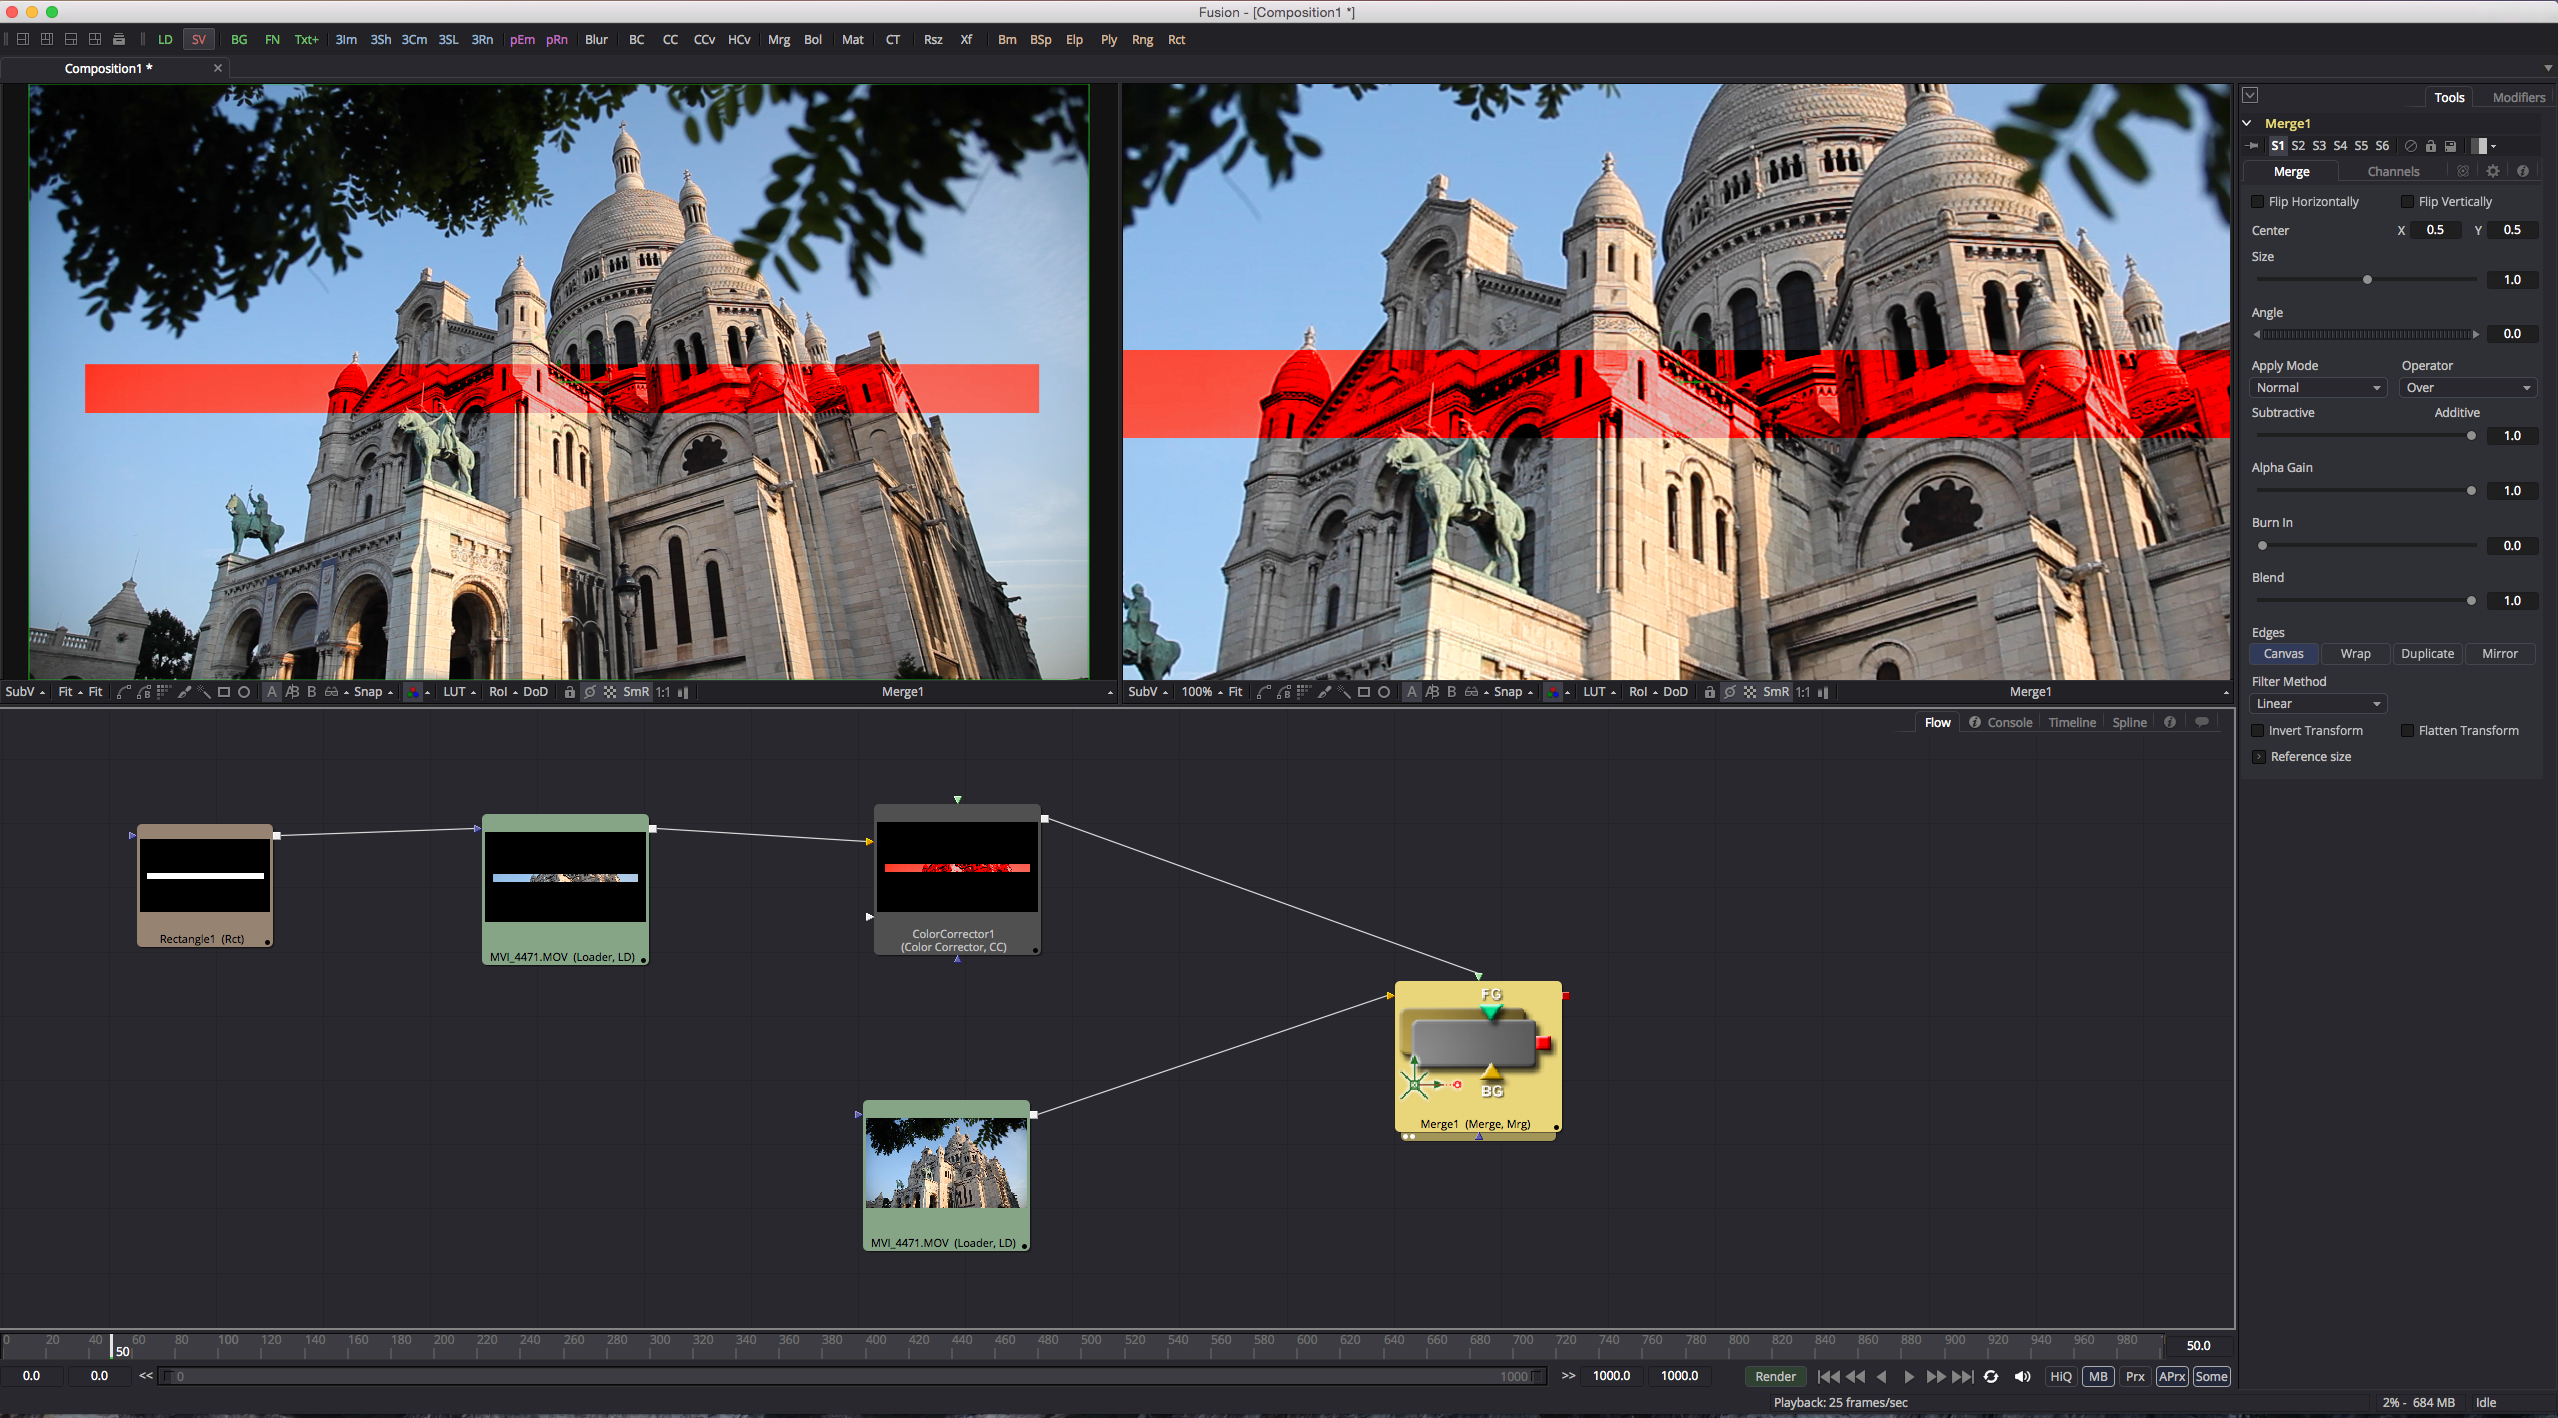Activate the color picker in left viewer toolbar
2558x1418 pixels.
coord(184,691)
